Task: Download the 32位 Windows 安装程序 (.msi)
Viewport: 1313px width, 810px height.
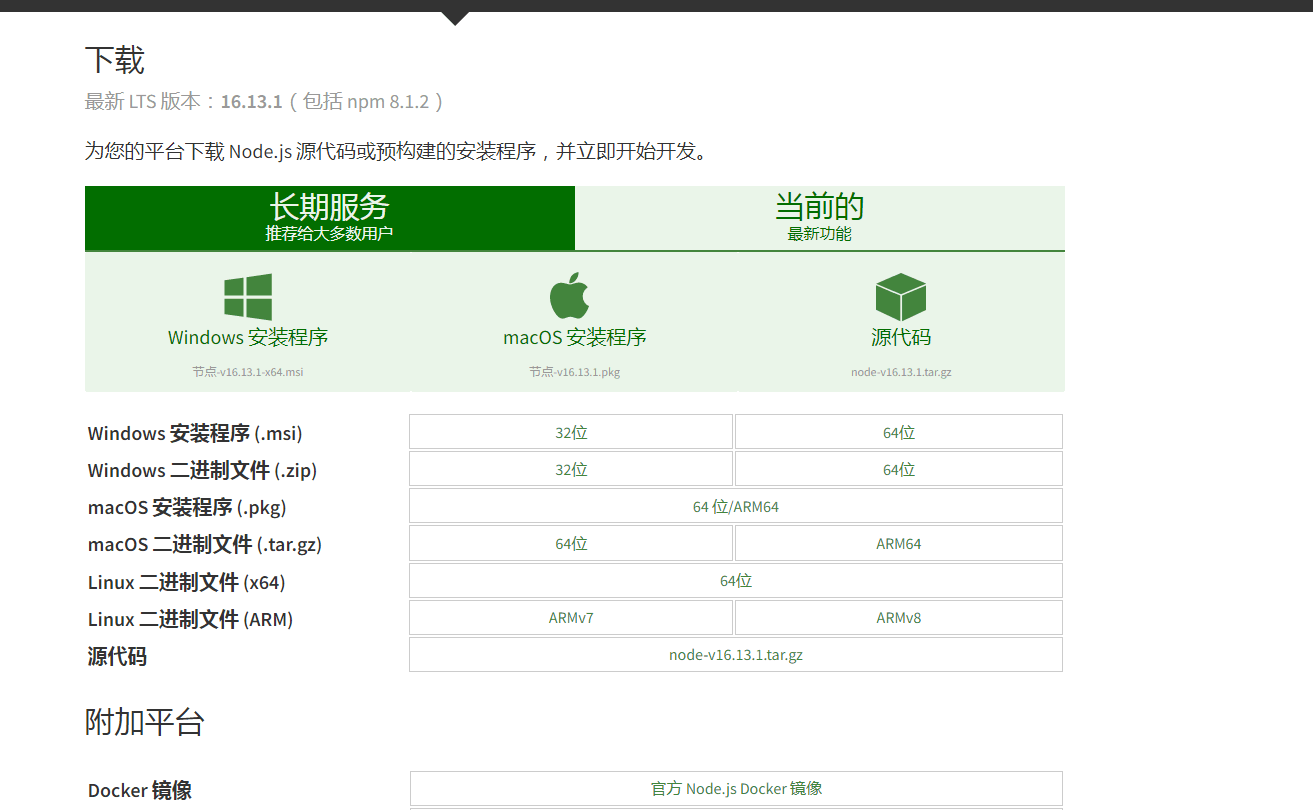Action: click(x=571, y=432)
